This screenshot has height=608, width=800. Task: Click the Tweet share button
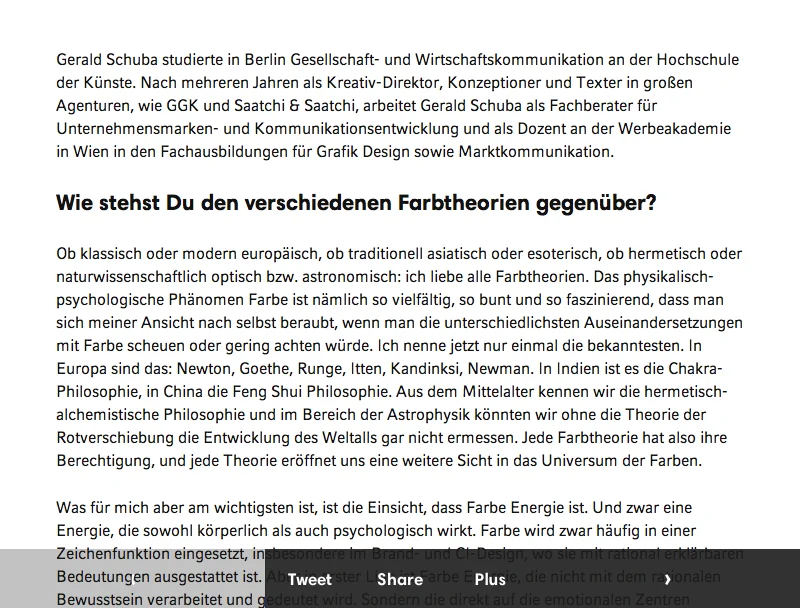point(309,579)
